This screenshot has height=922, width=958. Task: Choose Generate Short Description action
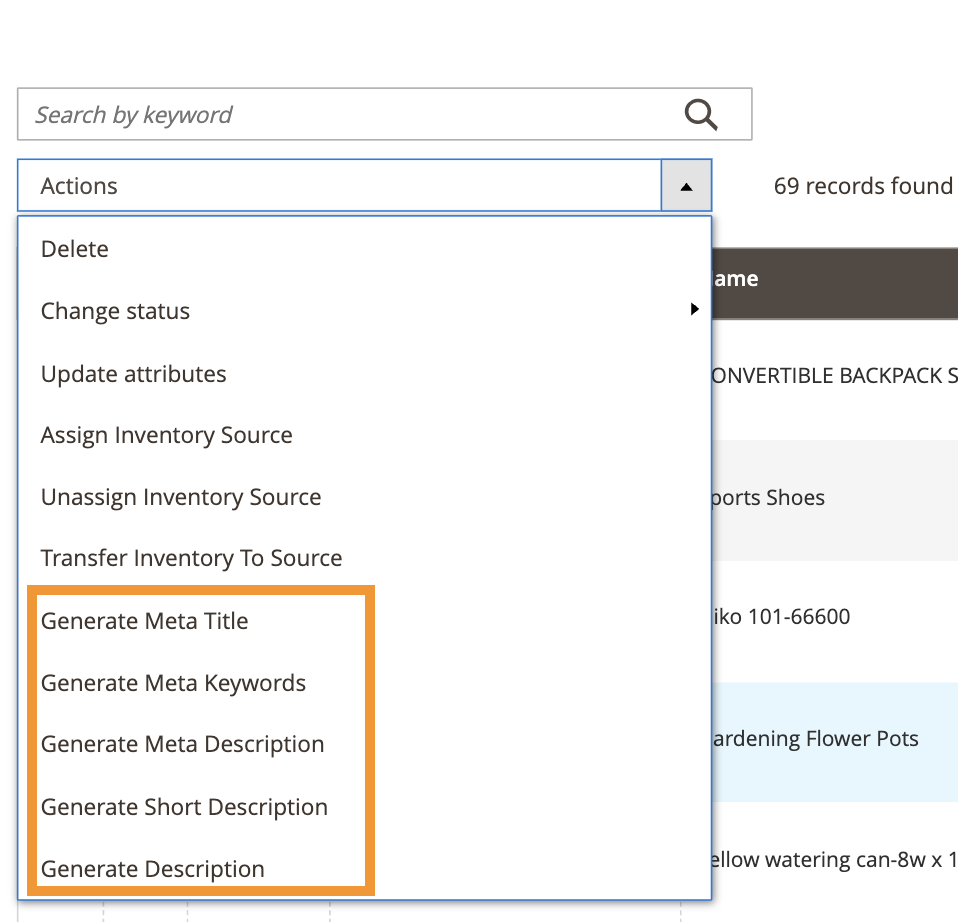(184, 807)
